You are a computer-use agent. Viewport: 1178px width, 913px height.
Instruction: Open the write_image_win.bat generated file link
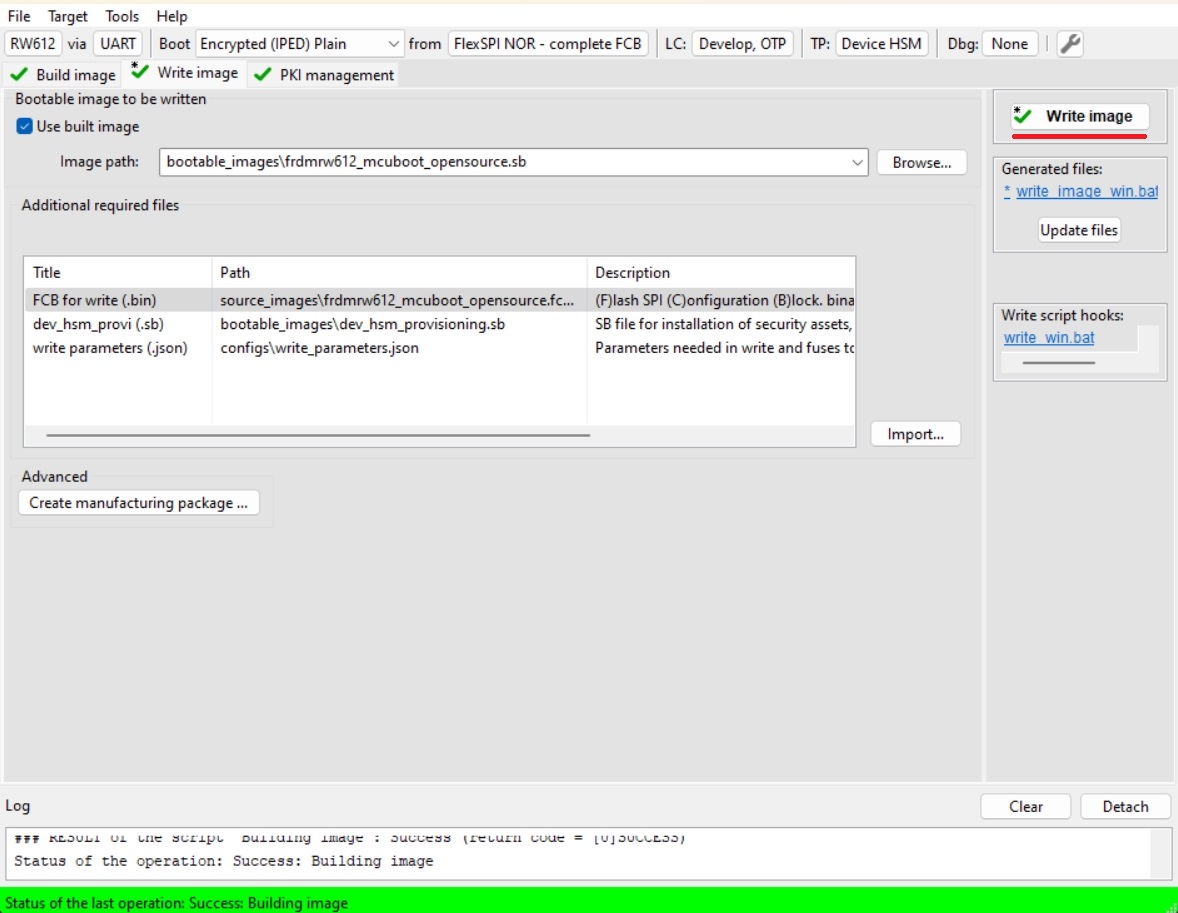coord(1086,191)
